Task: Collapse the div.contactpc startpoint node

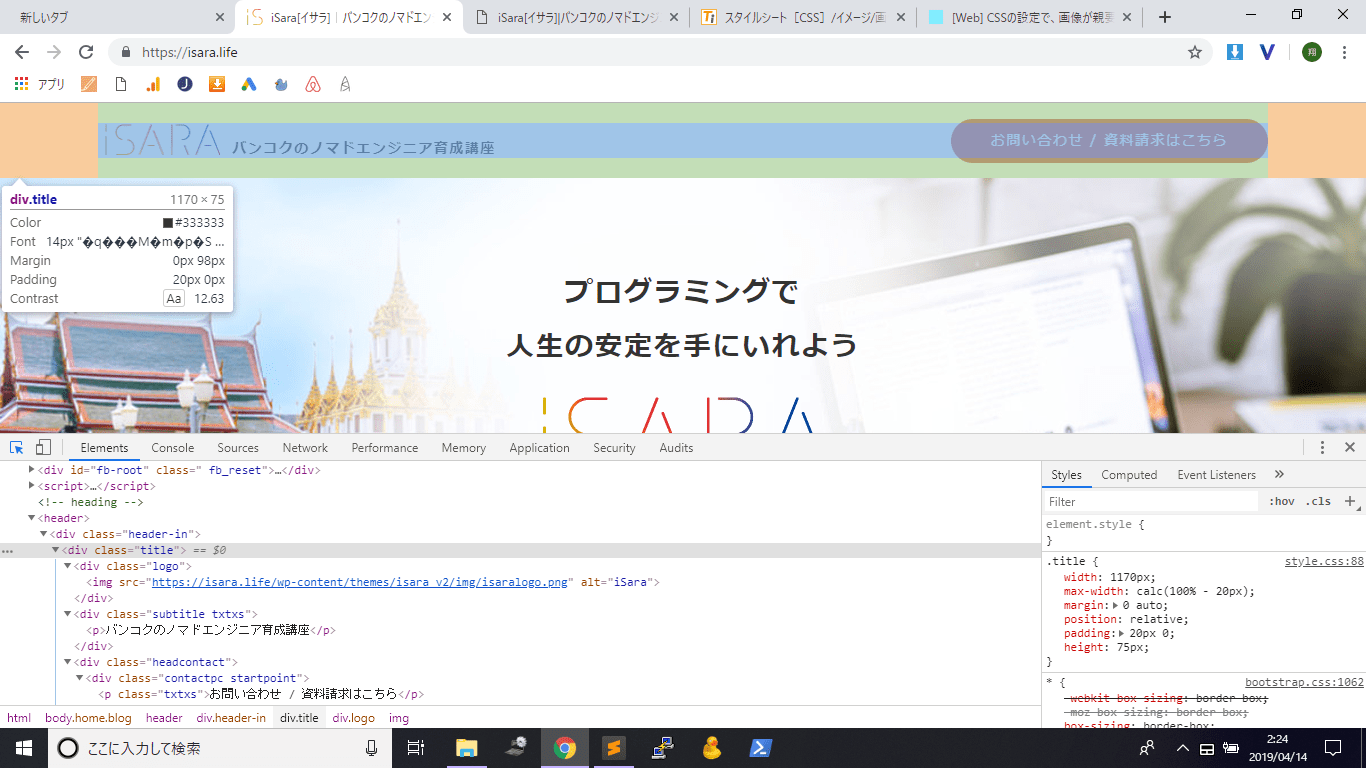Action: click(x=80, y=678)
